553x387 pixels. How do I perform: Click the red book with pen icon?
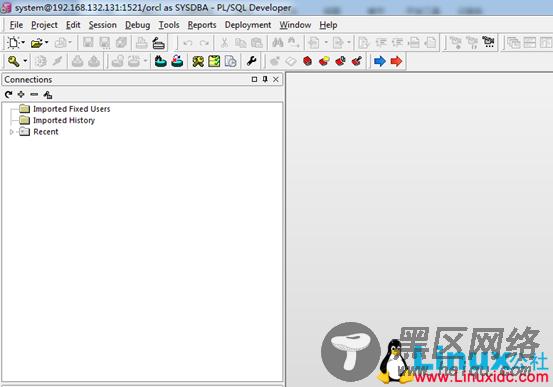coord(357,61)
